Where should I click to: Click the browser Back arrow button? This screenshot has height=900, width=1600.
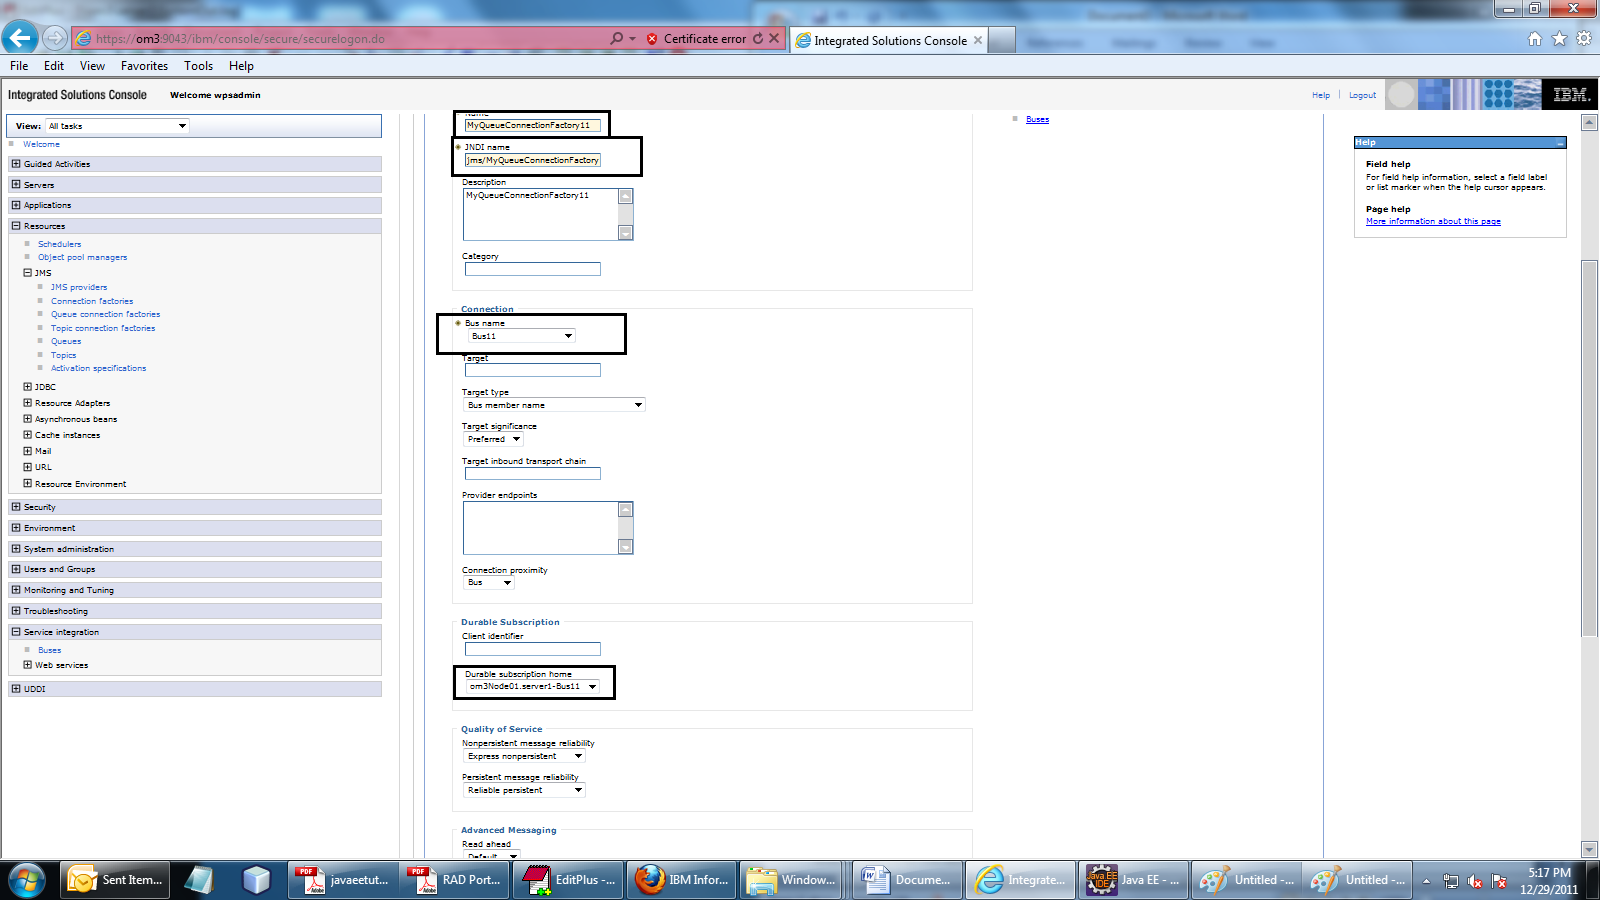(x=20, y=38)
